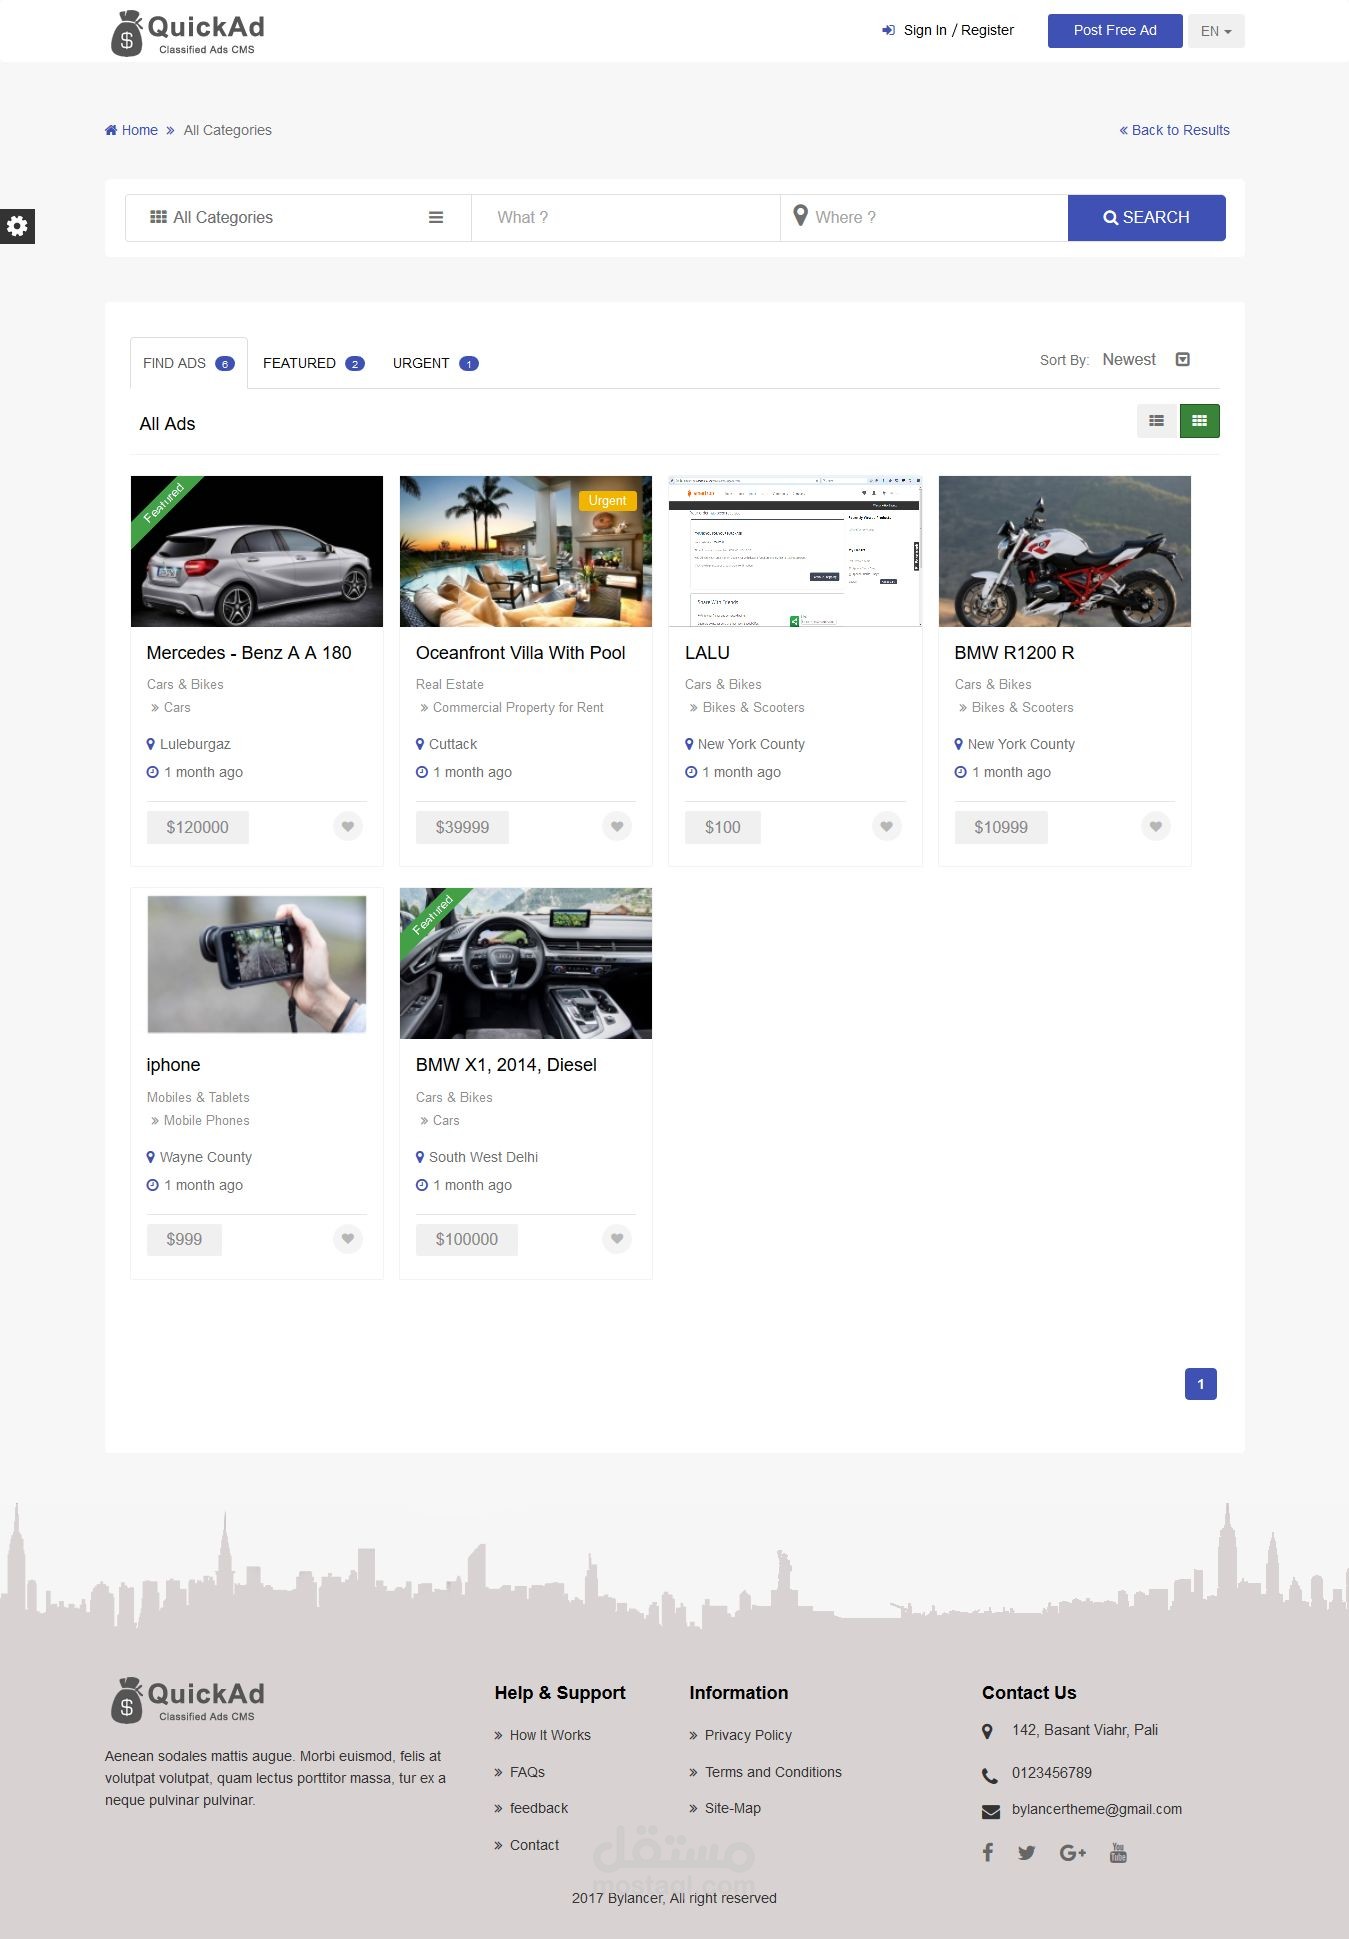Image resolution: width=1349 pixels, height=1939 pixels.
Task: Favorite the iphone ad heart
Action: pyautogui.click(x=347, y=1239)
